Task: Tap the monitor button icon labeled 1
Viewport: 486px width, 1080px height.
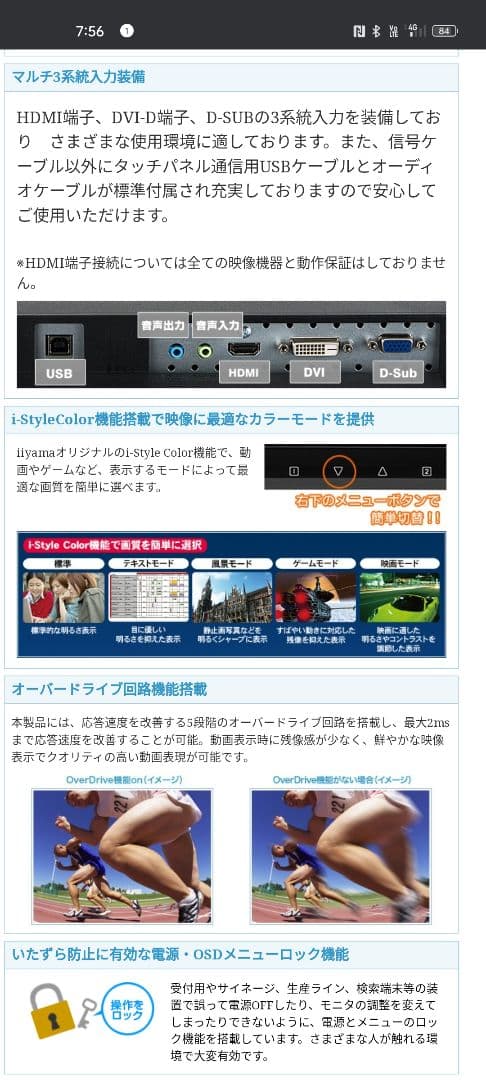Action: (x=294, y=472)
